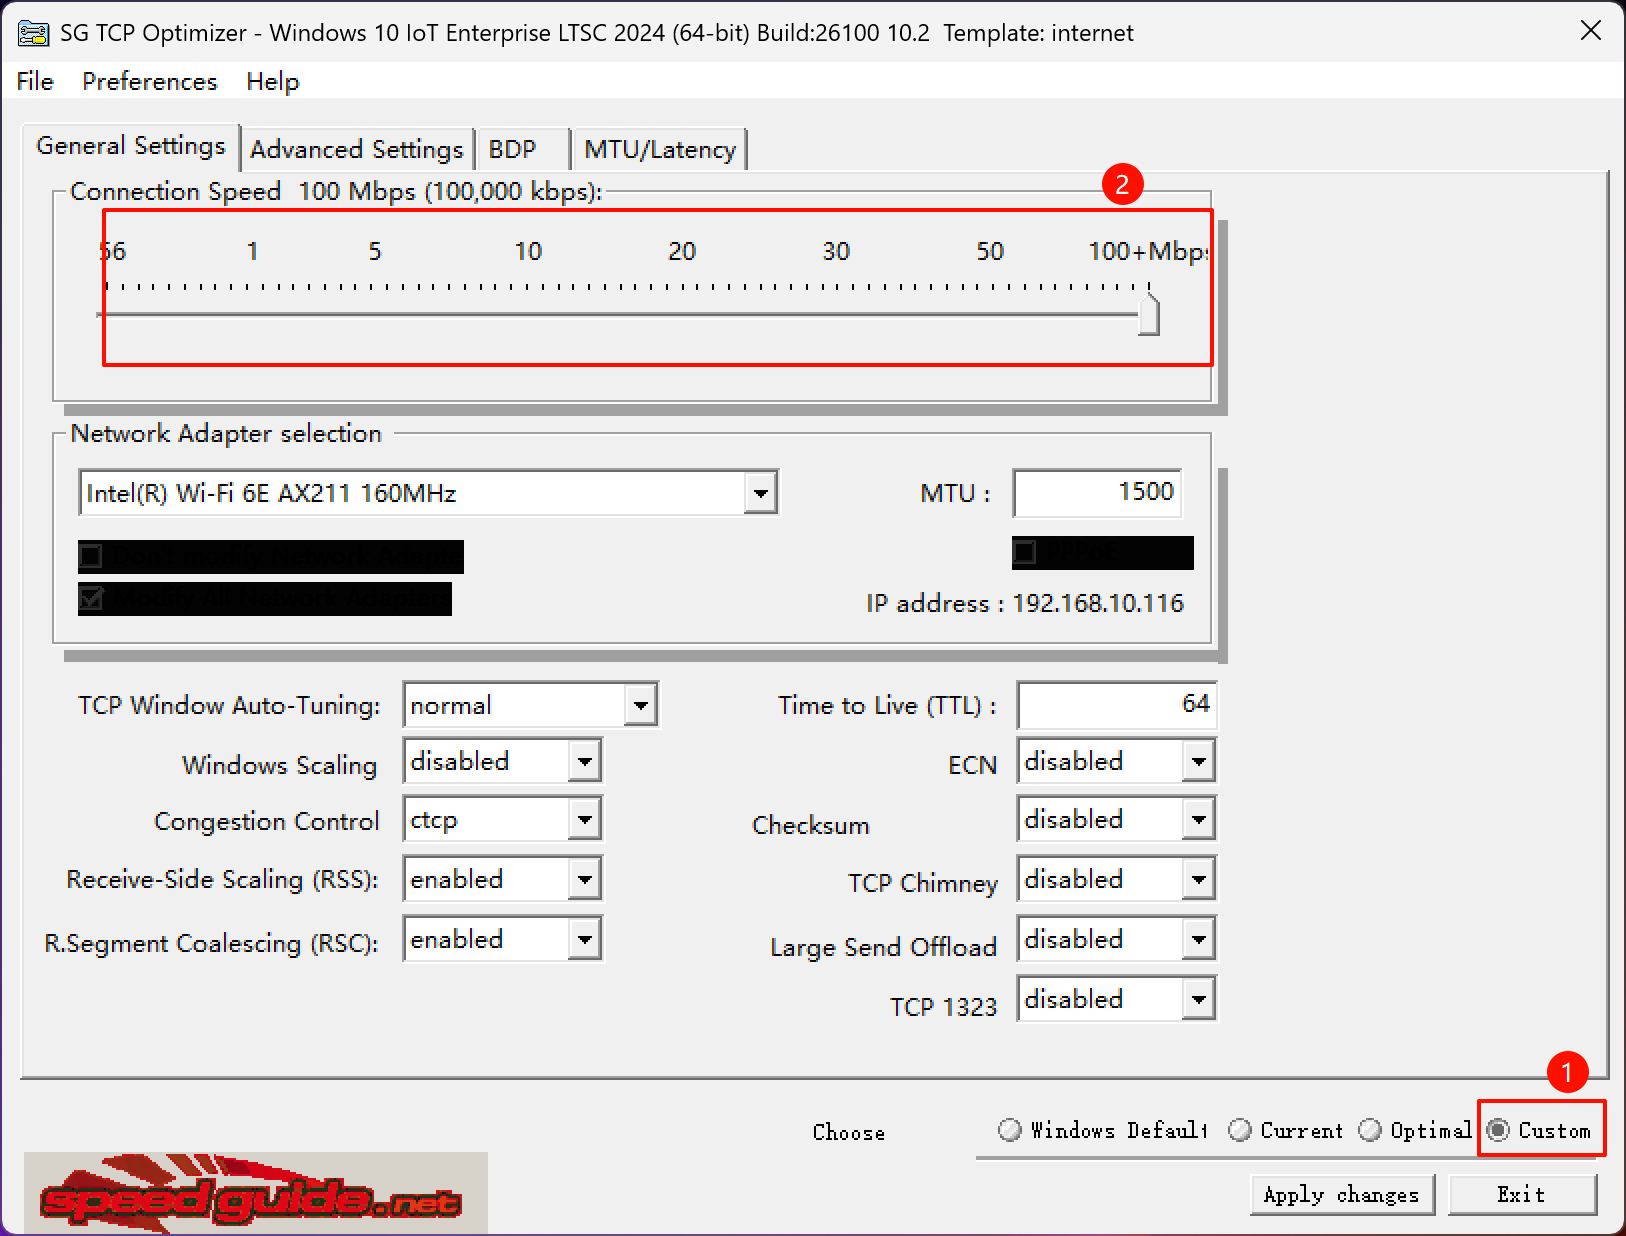The height and width of the screenshot is (1236, 1626).
Task: Expand the Large Send Offload dropdown
Action: [x=1198, y=938]
